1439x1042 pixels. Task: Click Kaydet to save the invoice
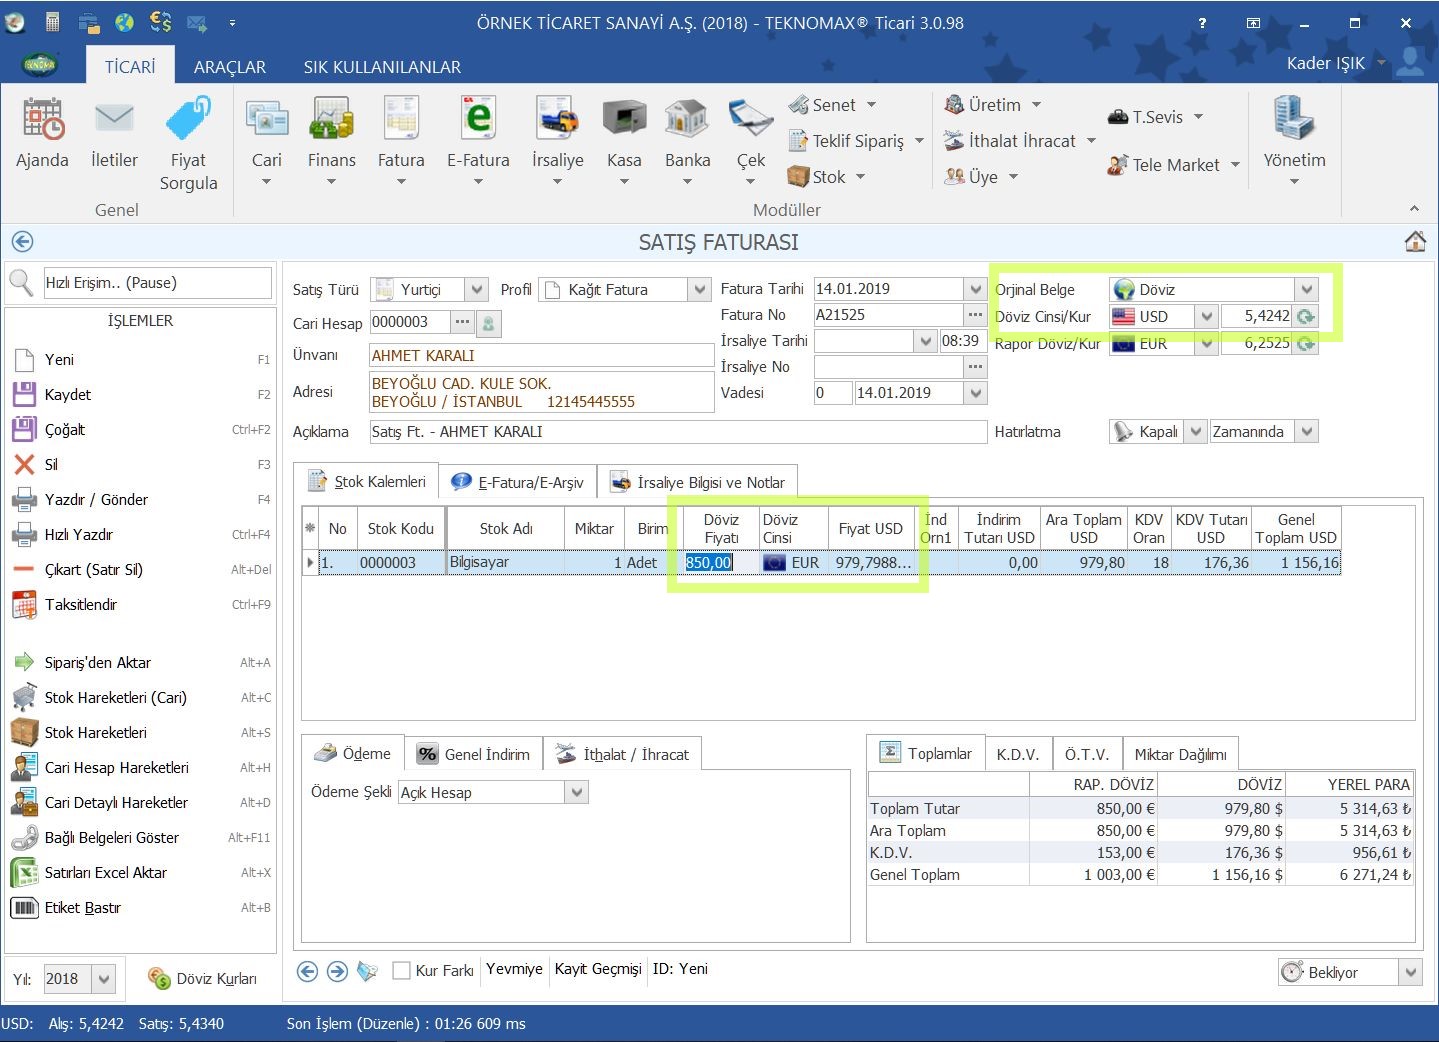[67, 395]
